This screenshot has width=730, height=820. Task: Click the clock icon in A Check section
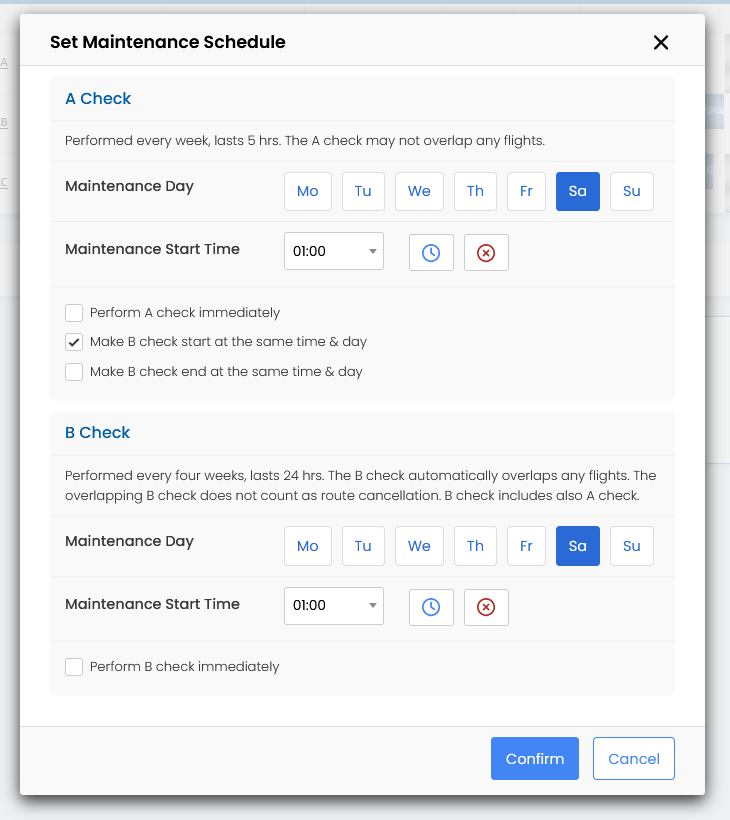point(431,253)
